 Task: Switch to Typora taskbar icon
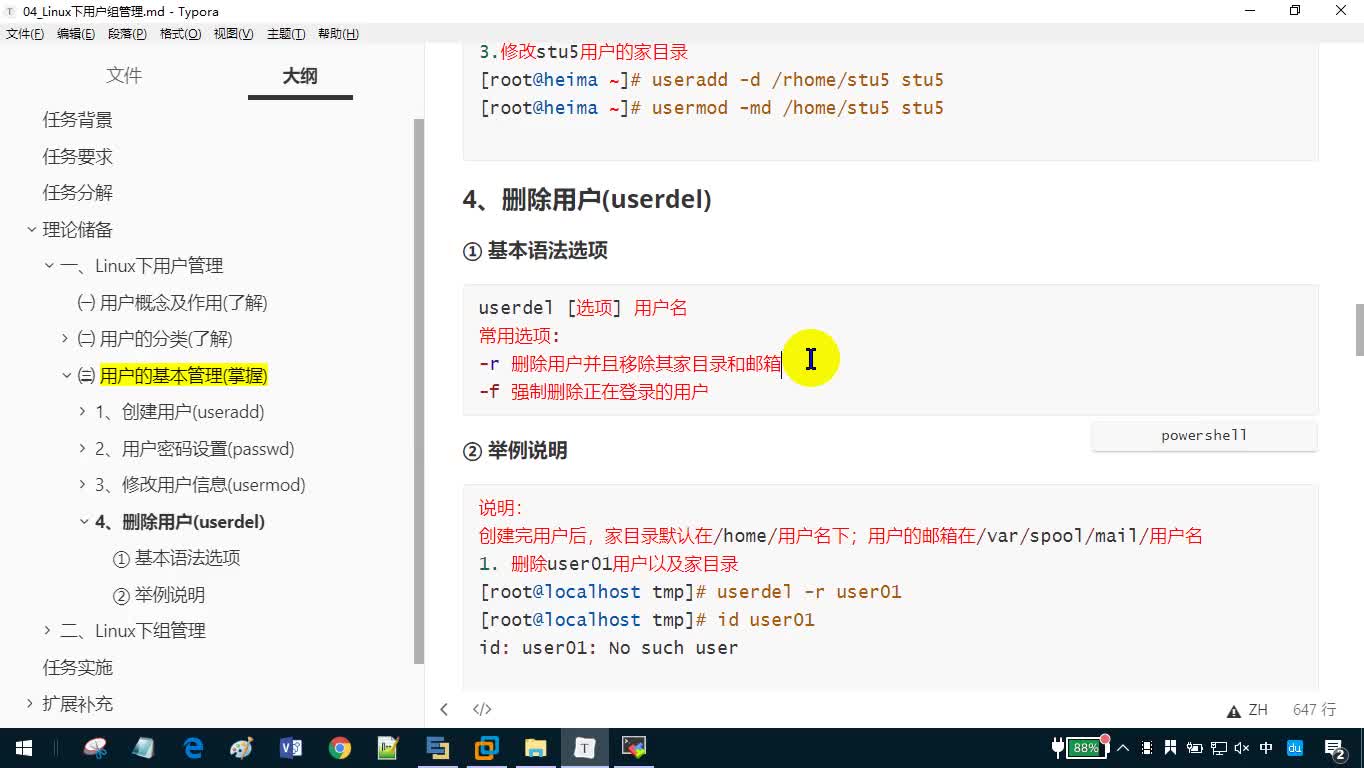(585, 748)
